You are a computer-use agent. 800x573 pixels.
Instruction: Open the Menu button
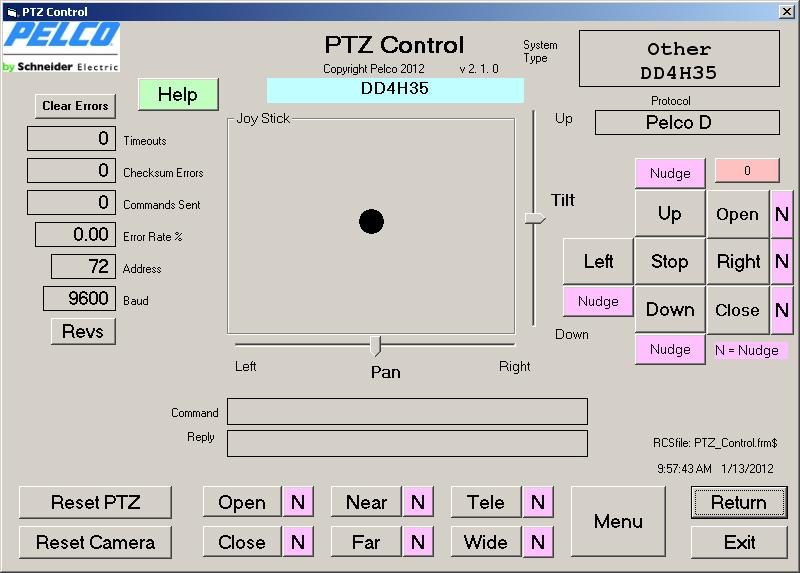pyautogui.click(x=618, y=521)
